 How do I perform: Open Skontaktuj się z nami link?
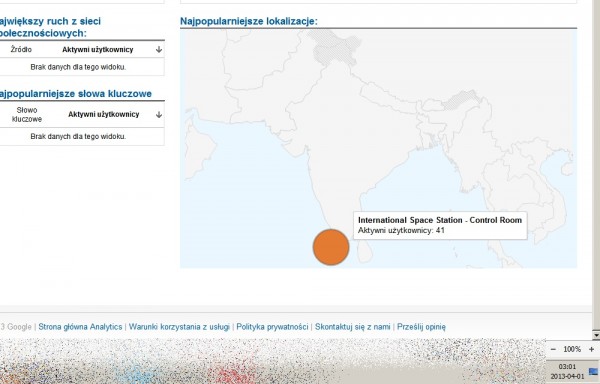(x=352, y=327)
